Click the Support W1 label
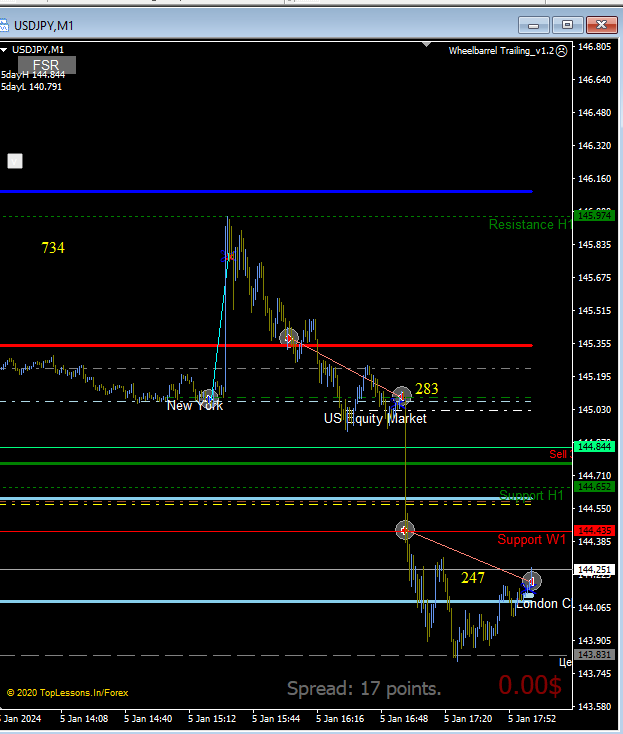The height and width of the screenshot is (734, 623). pyautogui.click(x=531, y=539)
